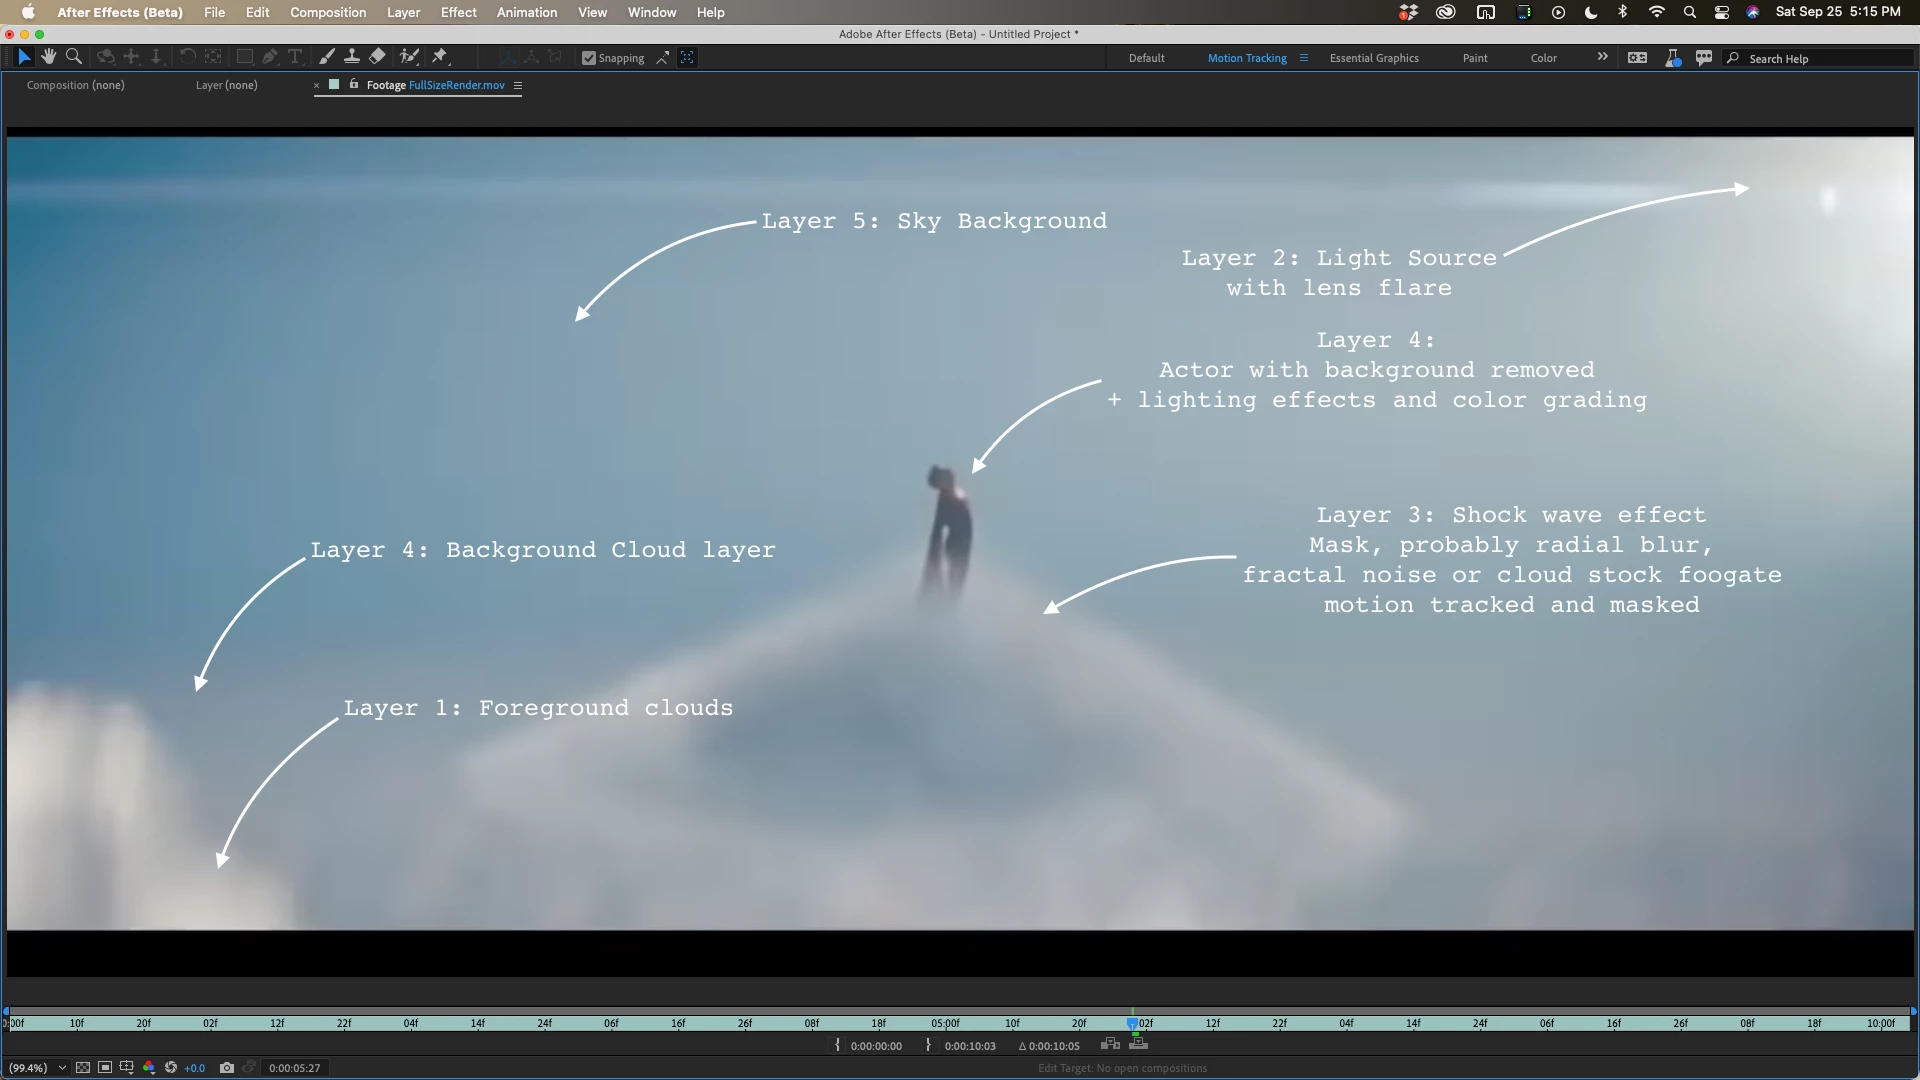
Task: Select the Puppet Pin tool
Action: point(440,57)
